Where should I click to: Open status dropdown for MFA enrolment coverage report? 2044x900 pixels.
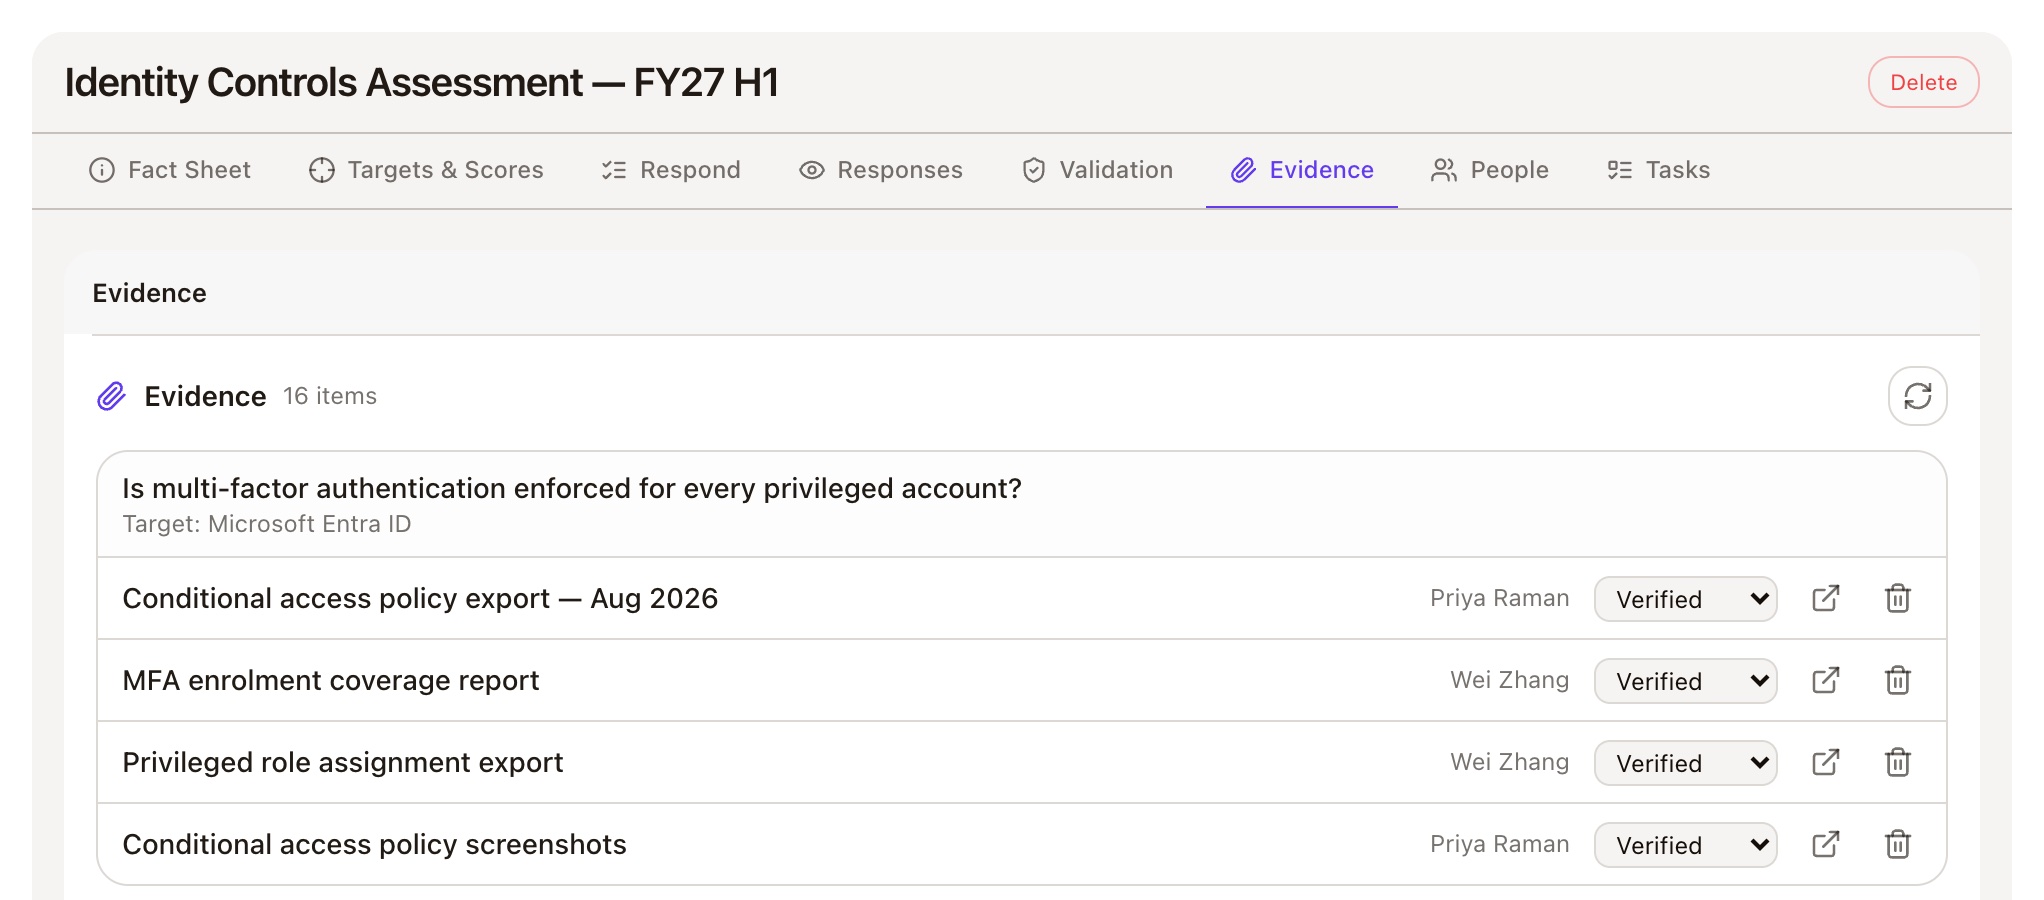point(1685,681)
